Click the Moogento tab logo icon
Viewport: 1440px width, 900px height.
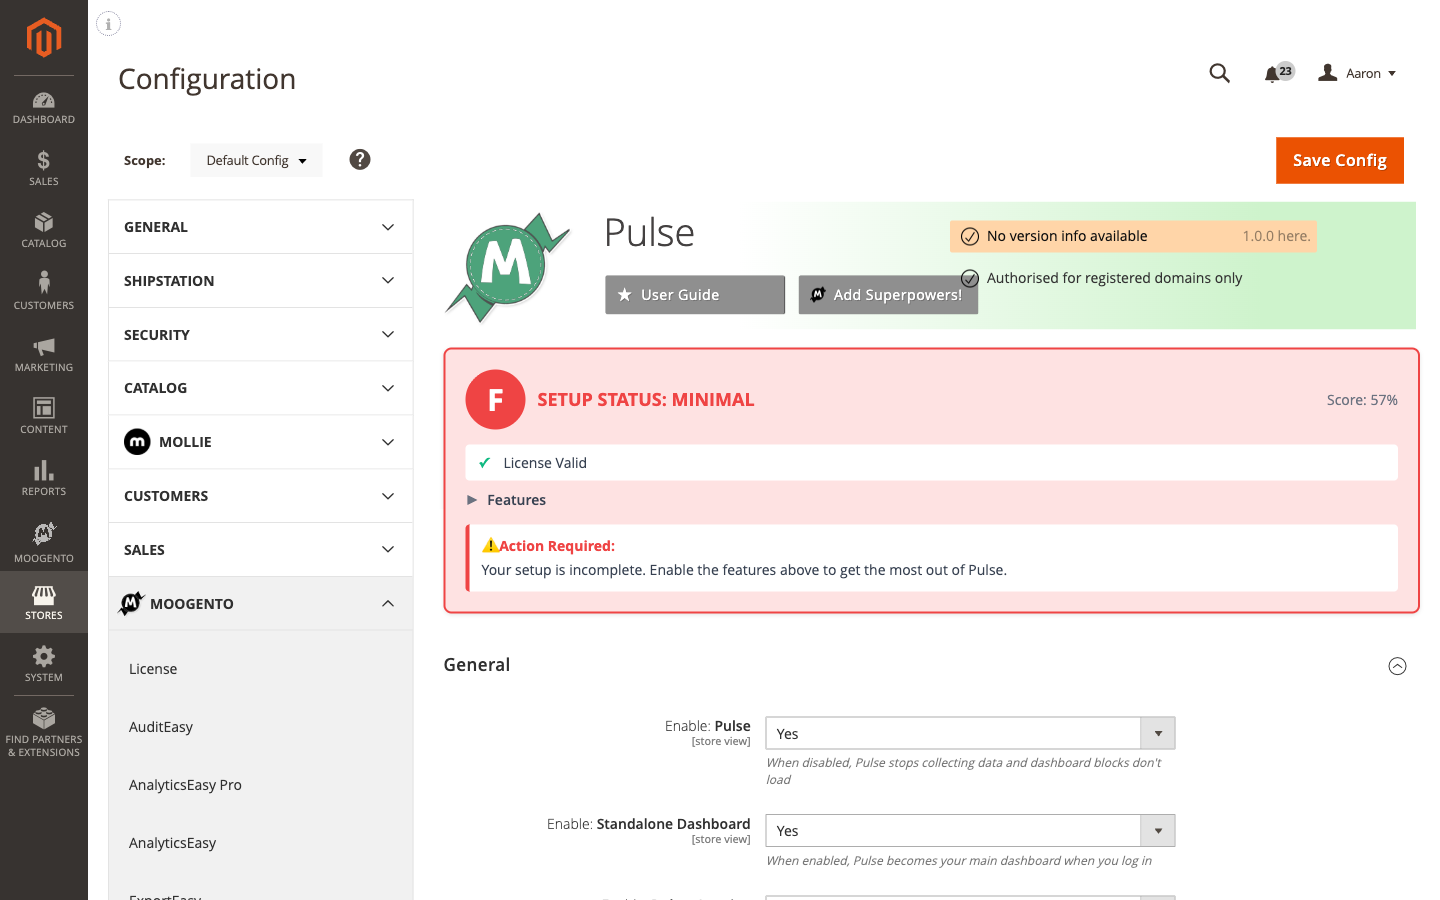click(132, 603)
